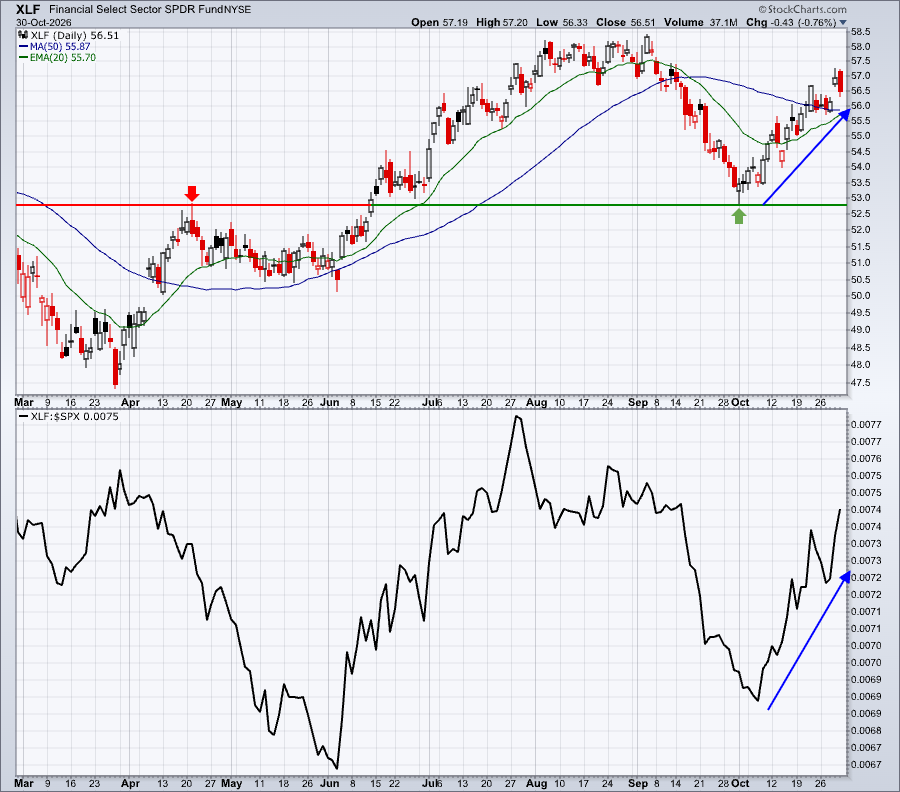Click the Sep label on ratio panel axis
Image resolution: width=900 pixels, height=792 pixels.
pos(638,783)
